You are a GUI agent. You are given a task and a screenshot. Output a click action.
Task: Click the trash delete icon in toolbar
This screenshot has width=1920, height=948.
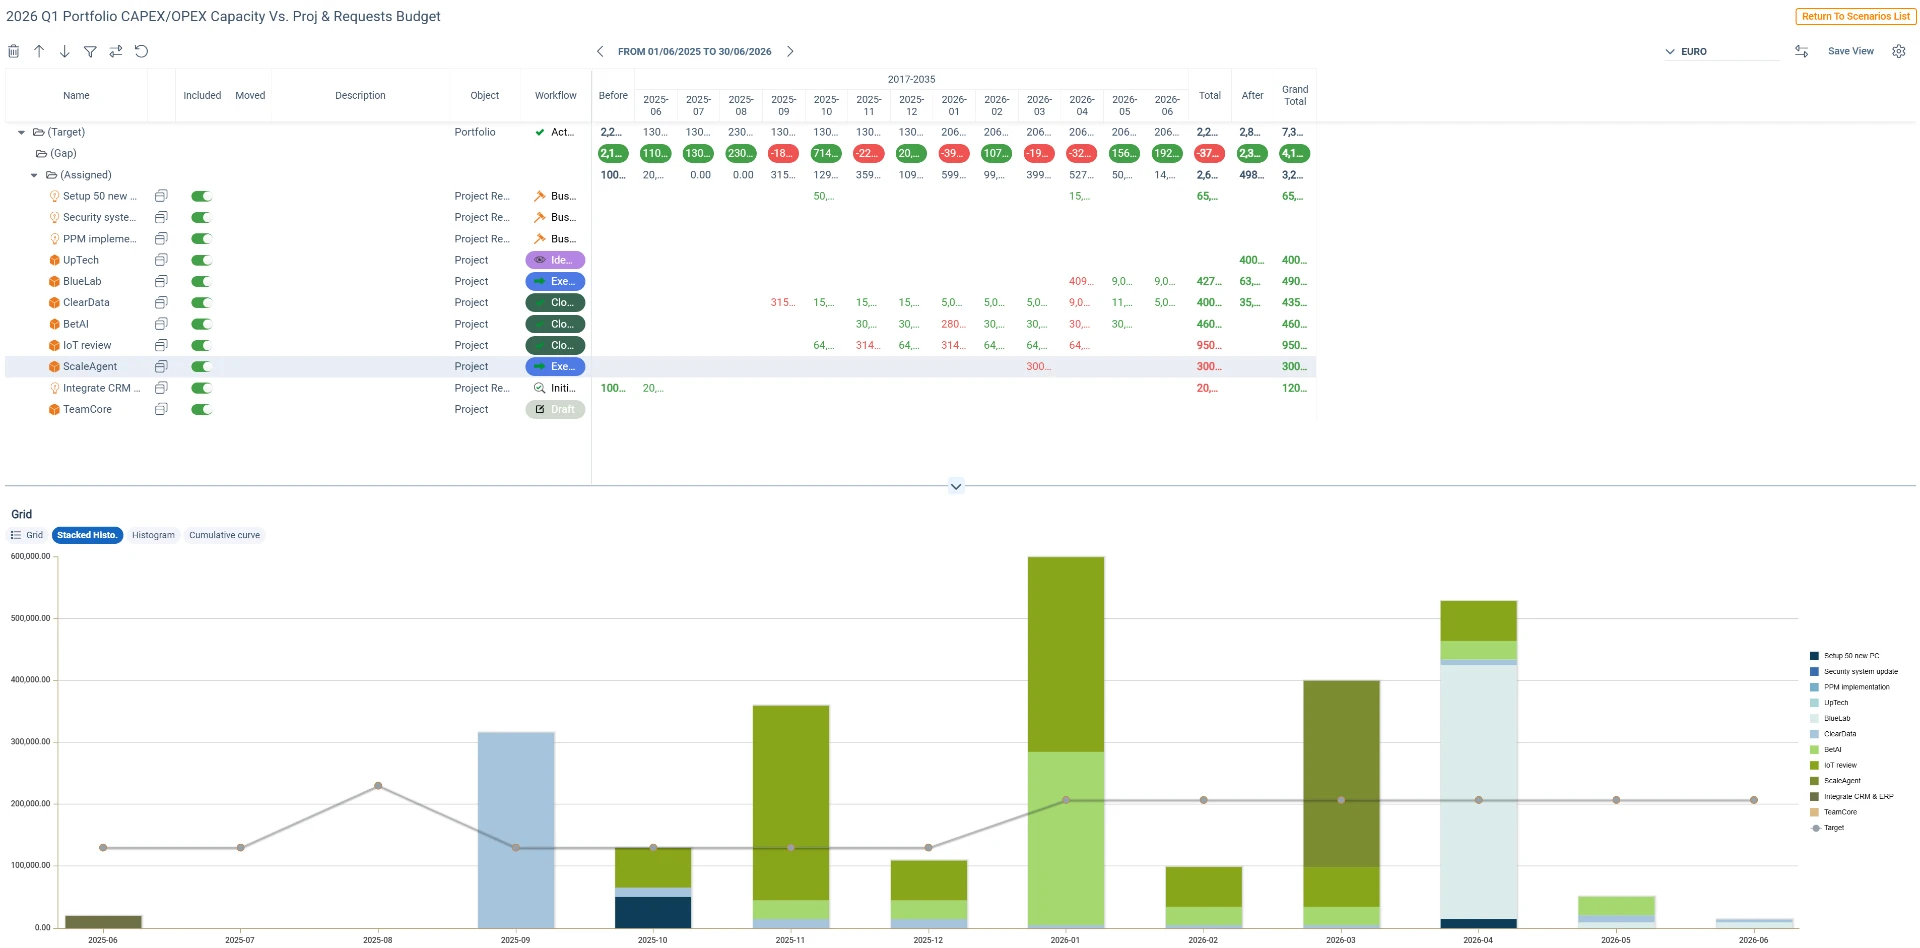point(14,51)
